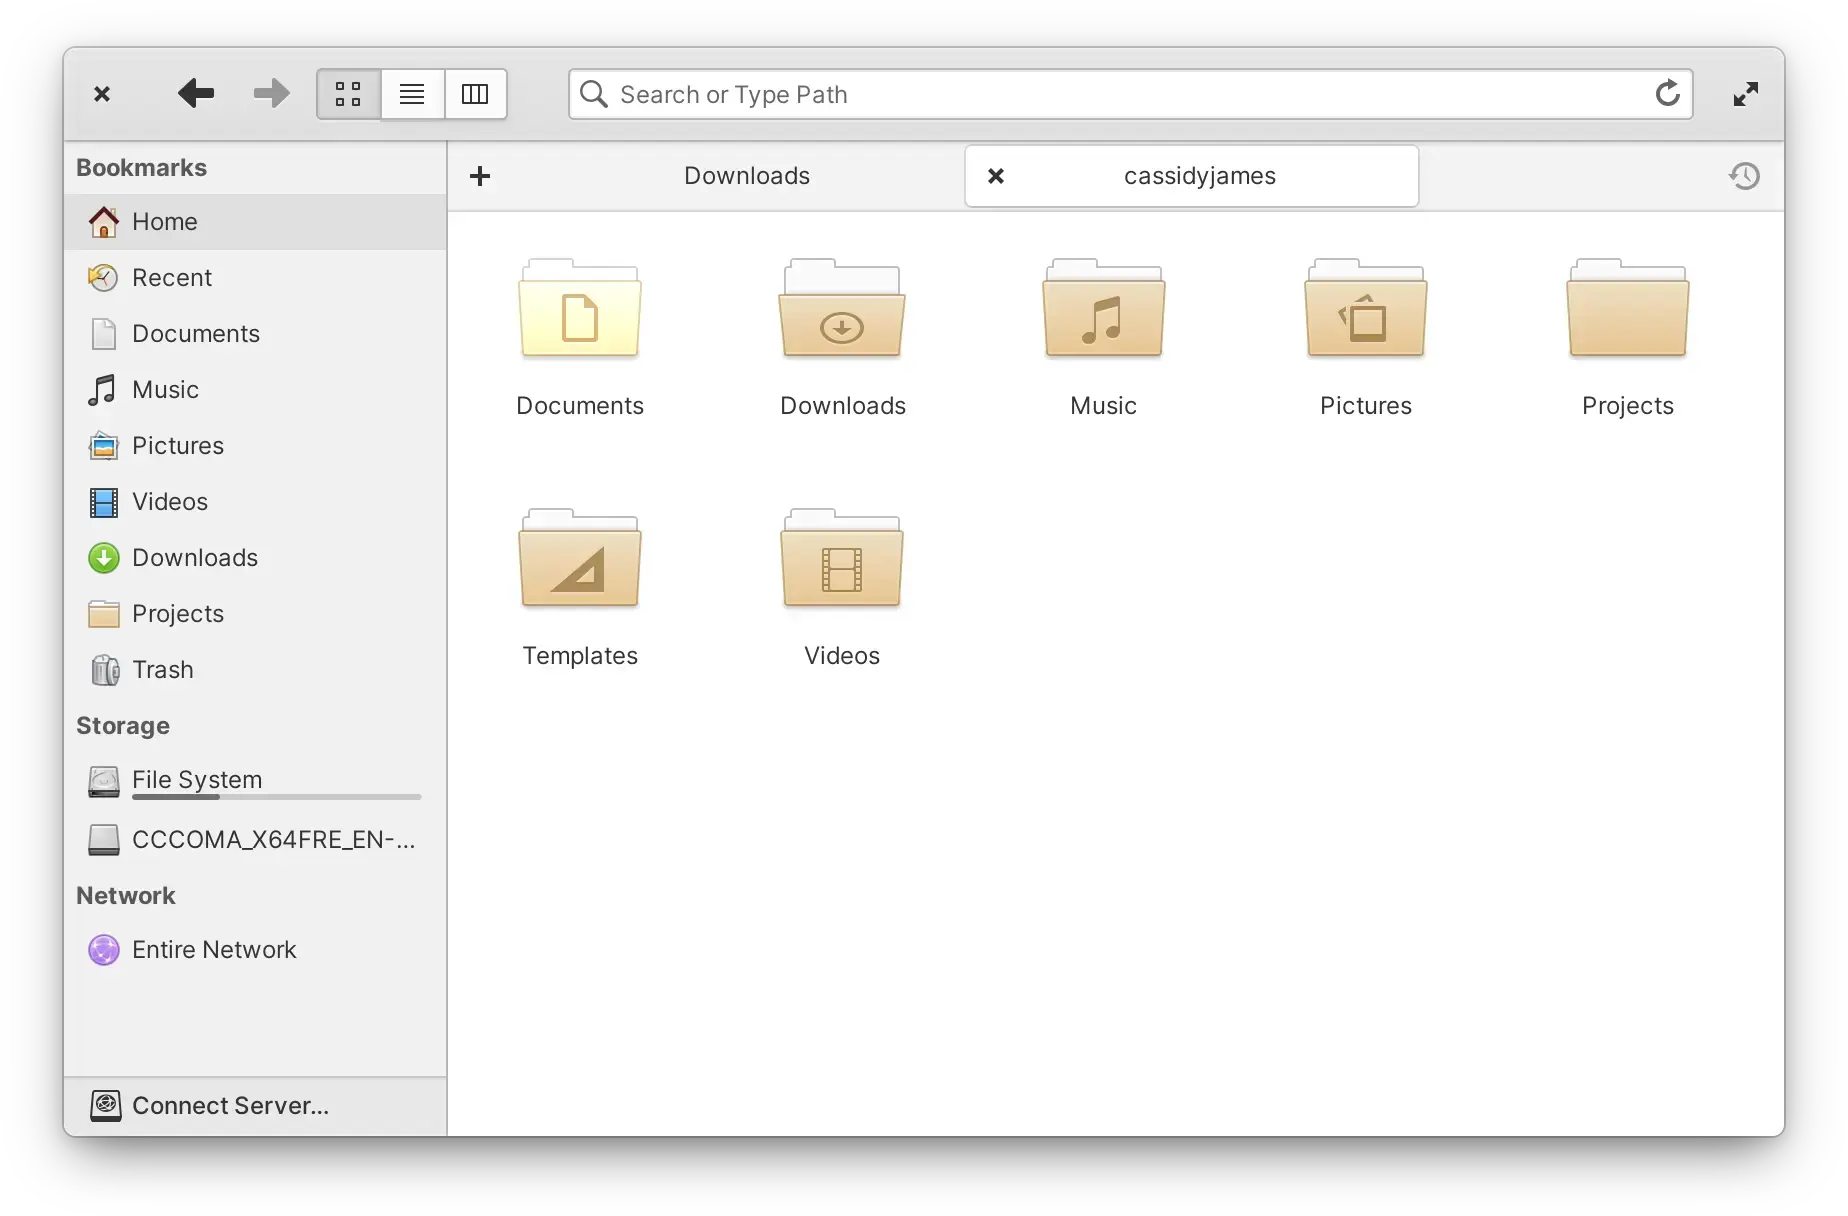Open Entire Network under Network
This screenshot has height=1216, width=1848.
(214, 949)
